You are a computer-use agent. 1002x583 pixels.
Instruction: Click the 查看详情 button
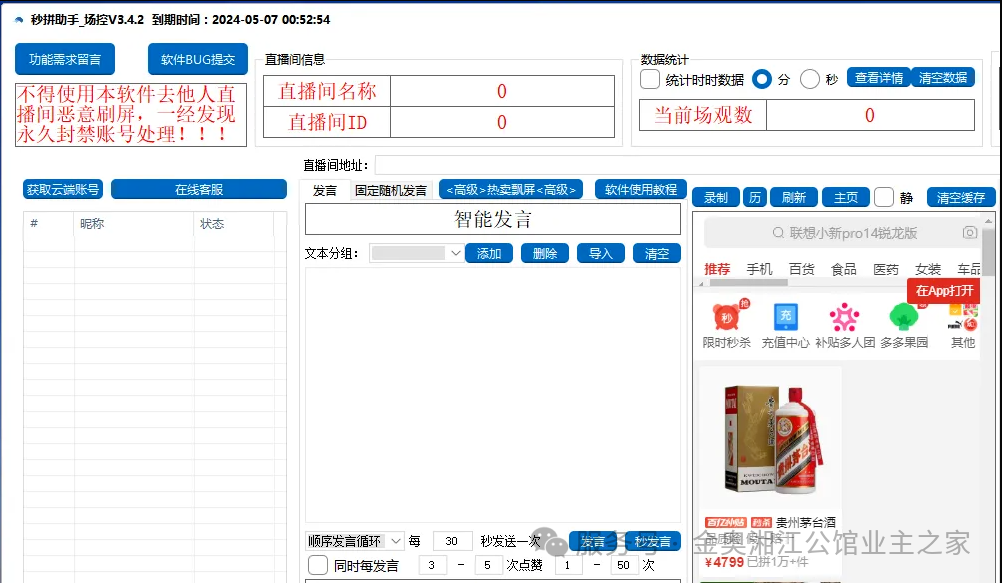coord(878,79)
